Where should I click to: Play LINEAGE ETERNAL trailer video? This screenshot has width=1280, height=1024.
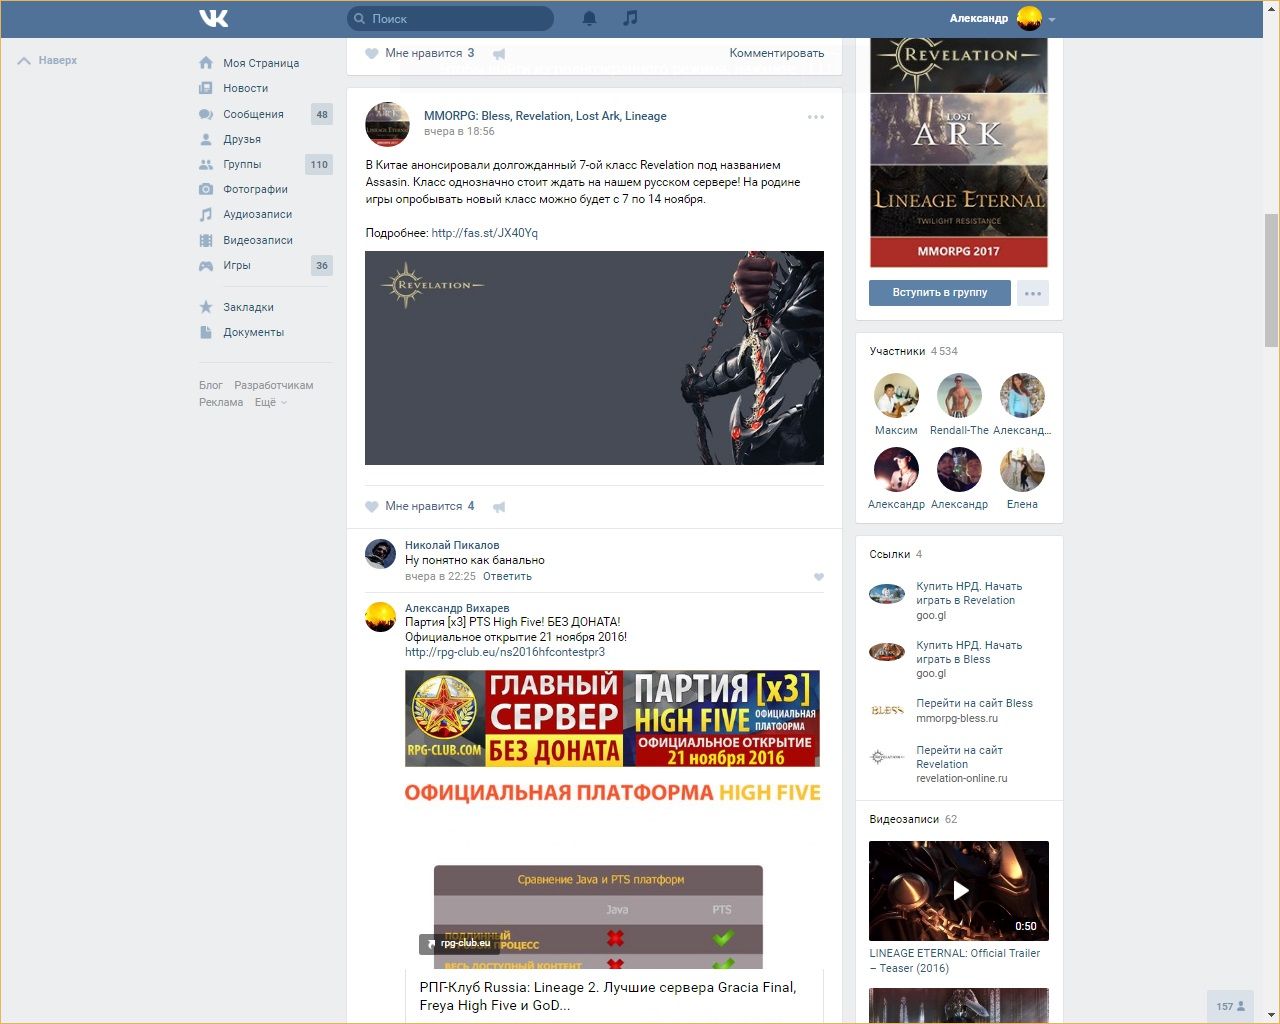click(x=959, y=891)
